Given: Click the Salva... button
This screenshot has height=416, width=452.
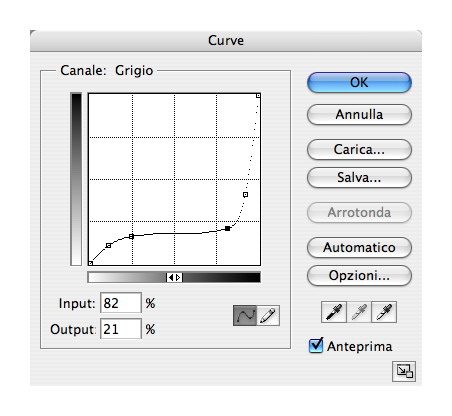Looking at the screenshot, I should [x=359, y=177].
